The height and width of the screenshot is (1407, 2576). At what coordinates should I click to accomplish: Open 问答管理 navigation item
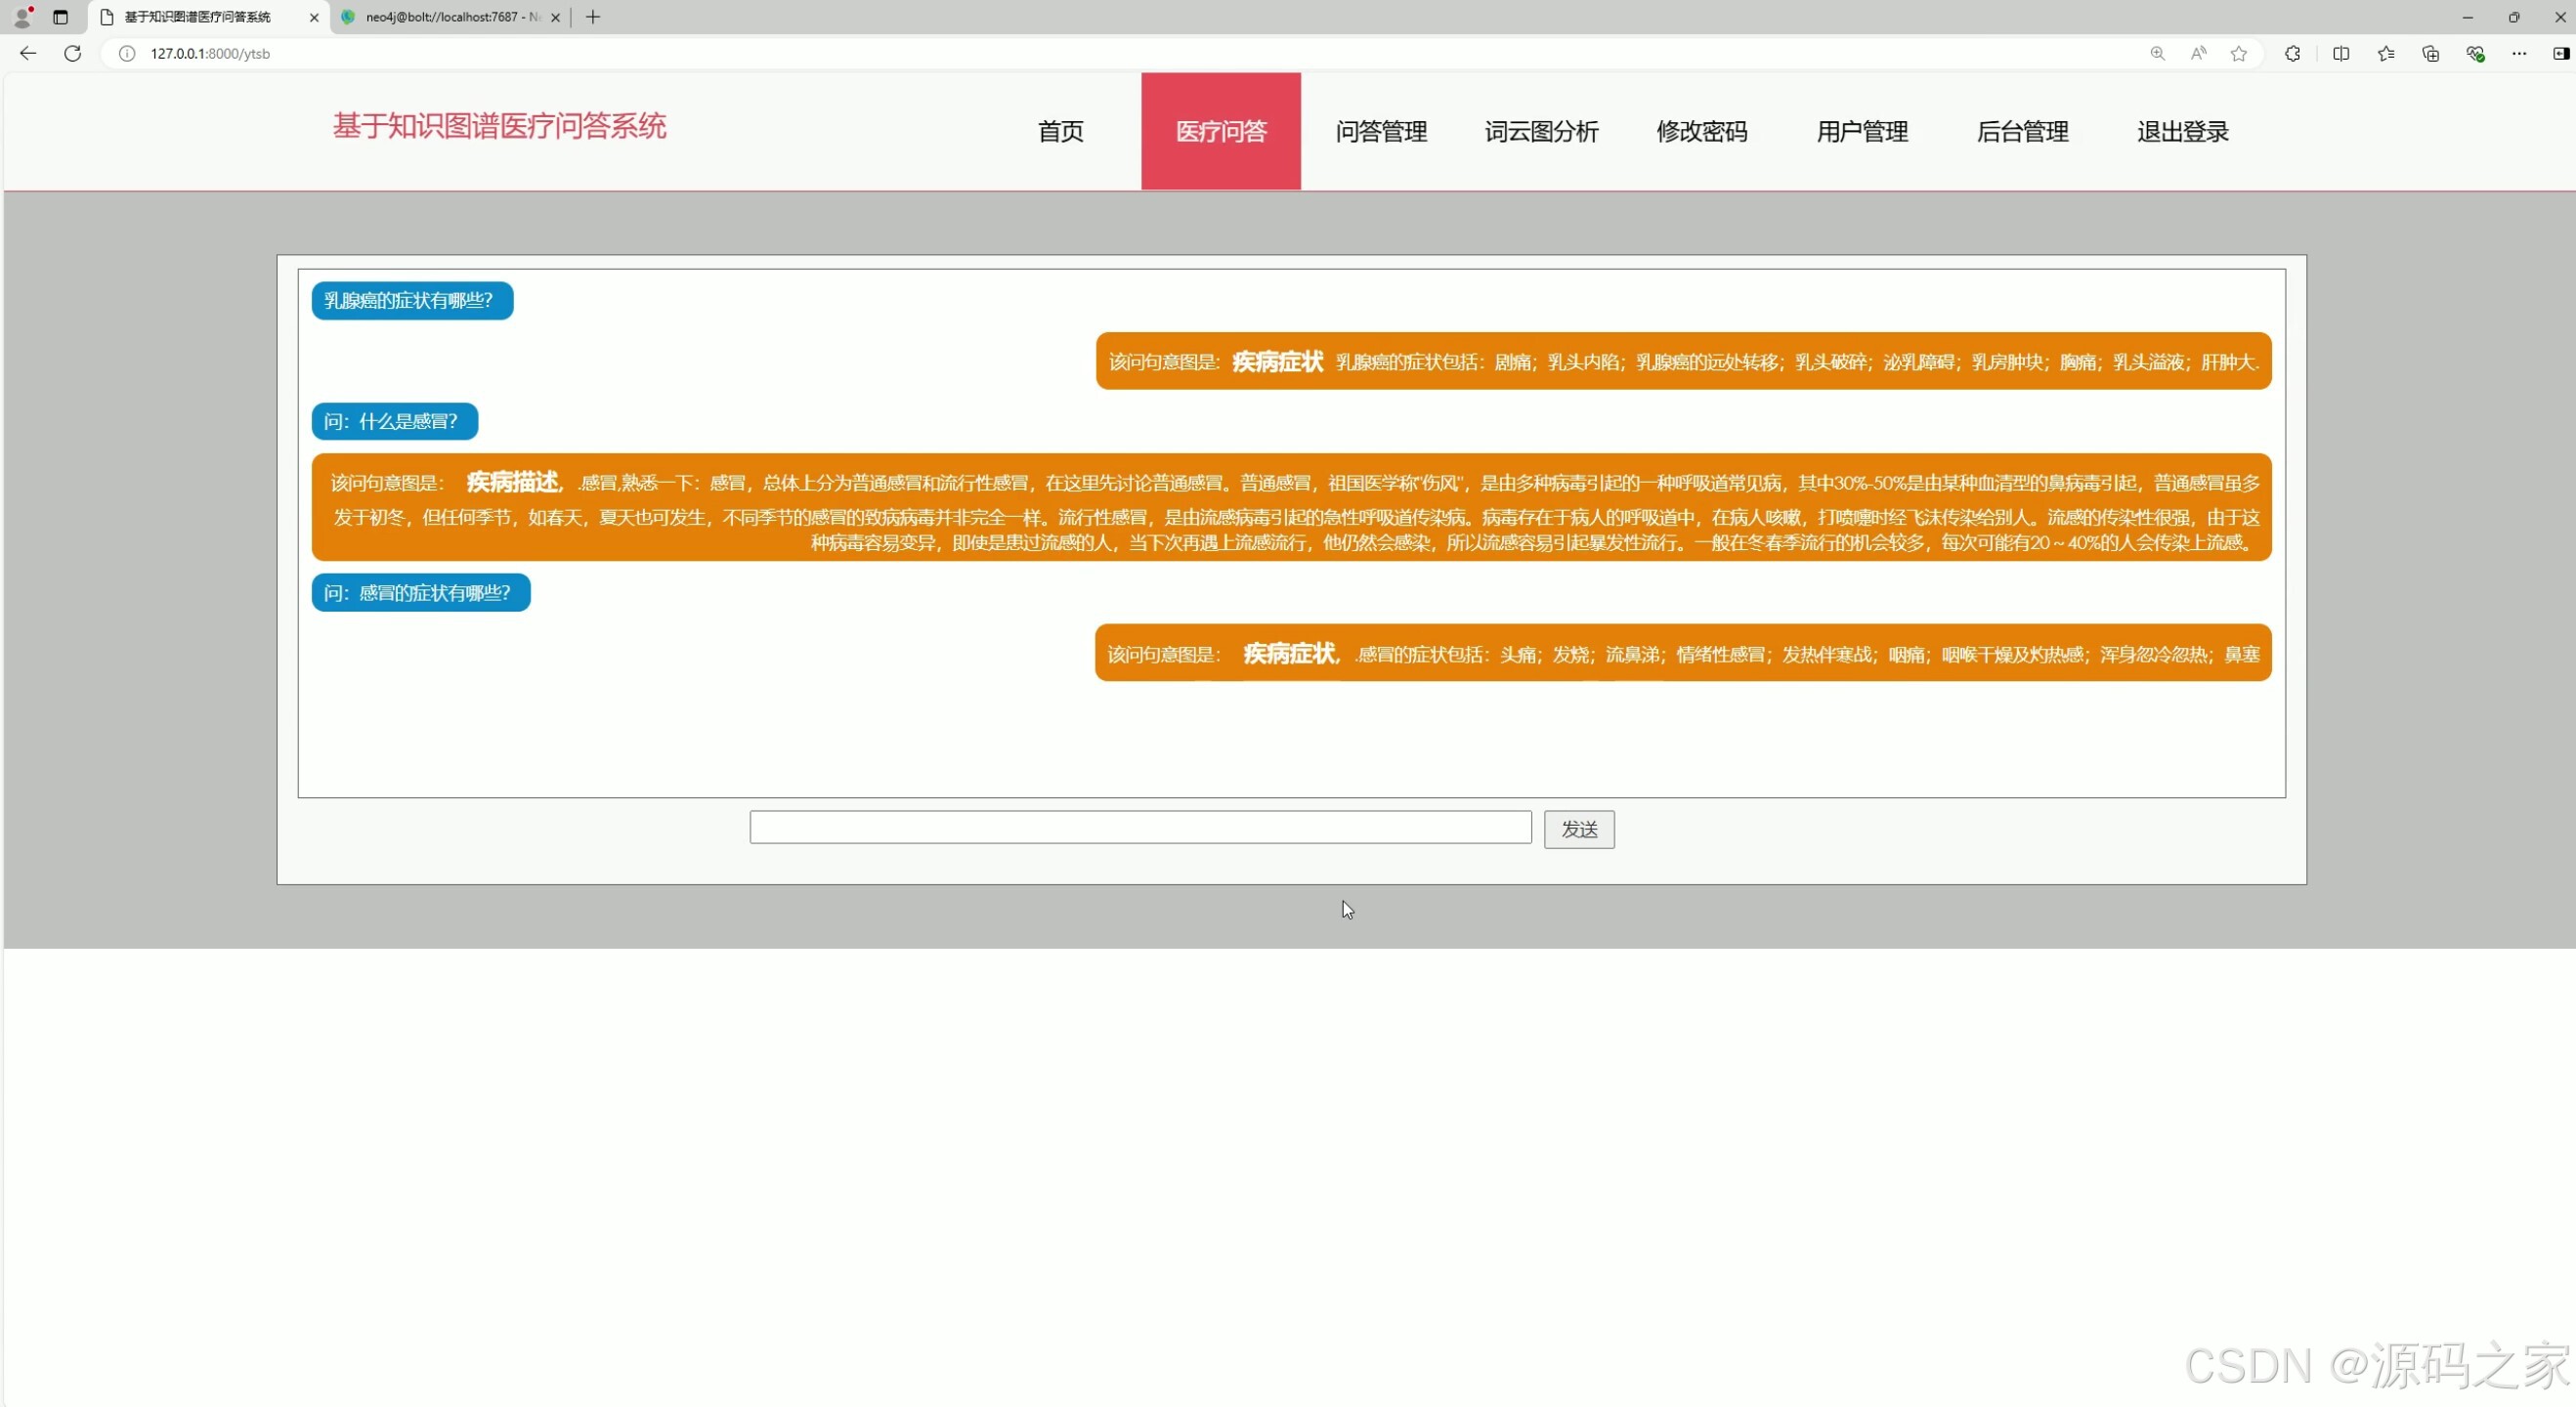[1381, 131]
